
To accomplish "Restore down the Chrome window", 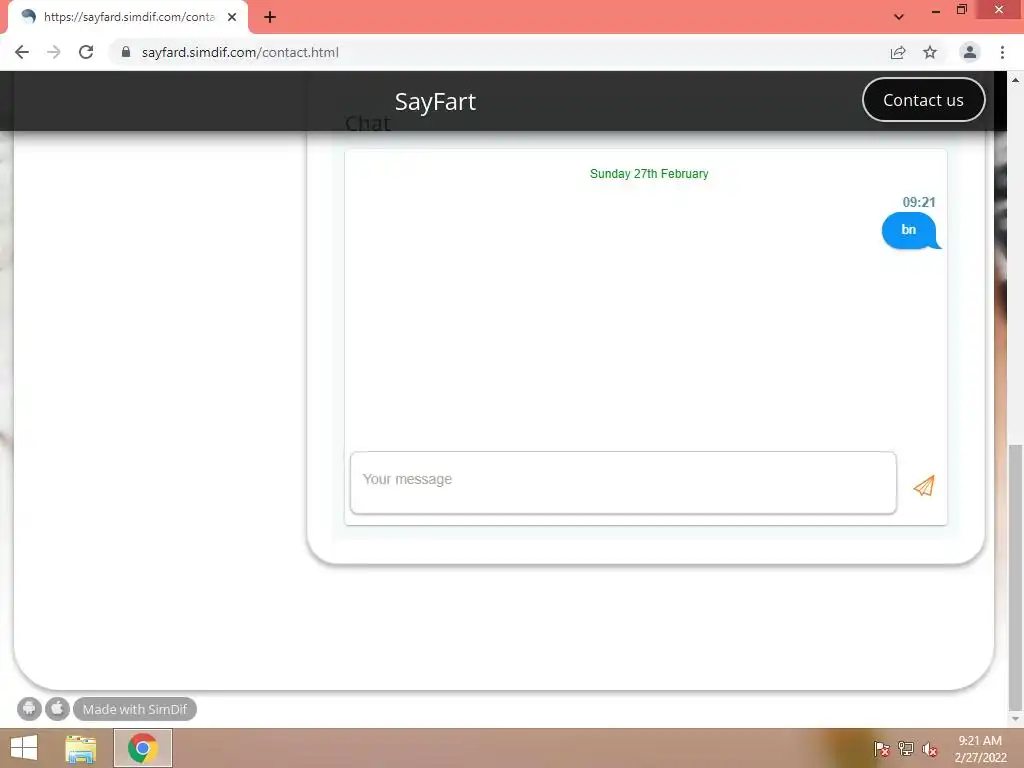I will pos(961,9).
